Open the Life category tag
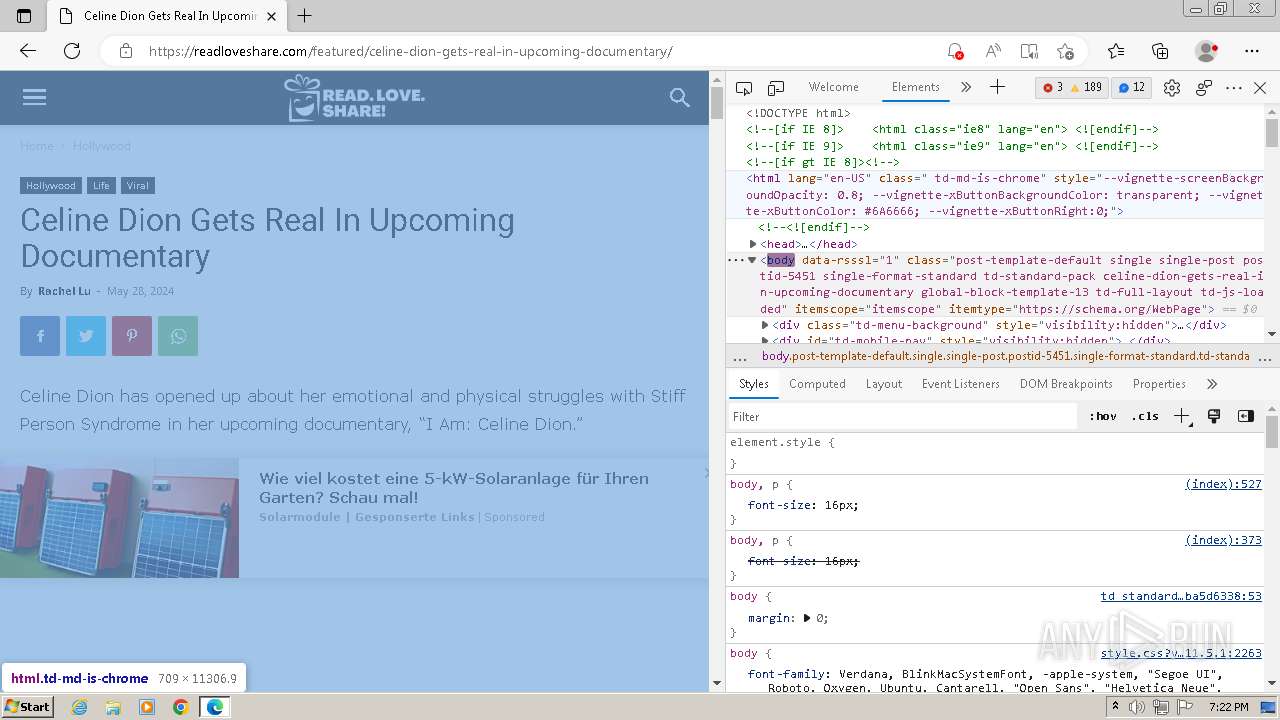1280x720 pixels. [x=101, y=186]
